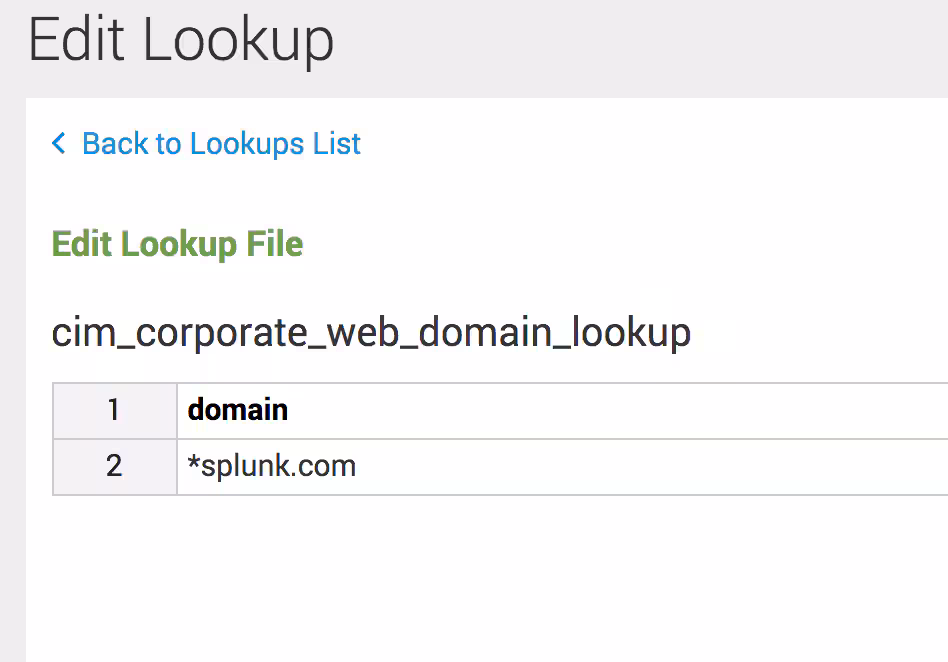Screen dimensions: 948x662
Task: Click the blank white area below the table
Action: (480, 580)
